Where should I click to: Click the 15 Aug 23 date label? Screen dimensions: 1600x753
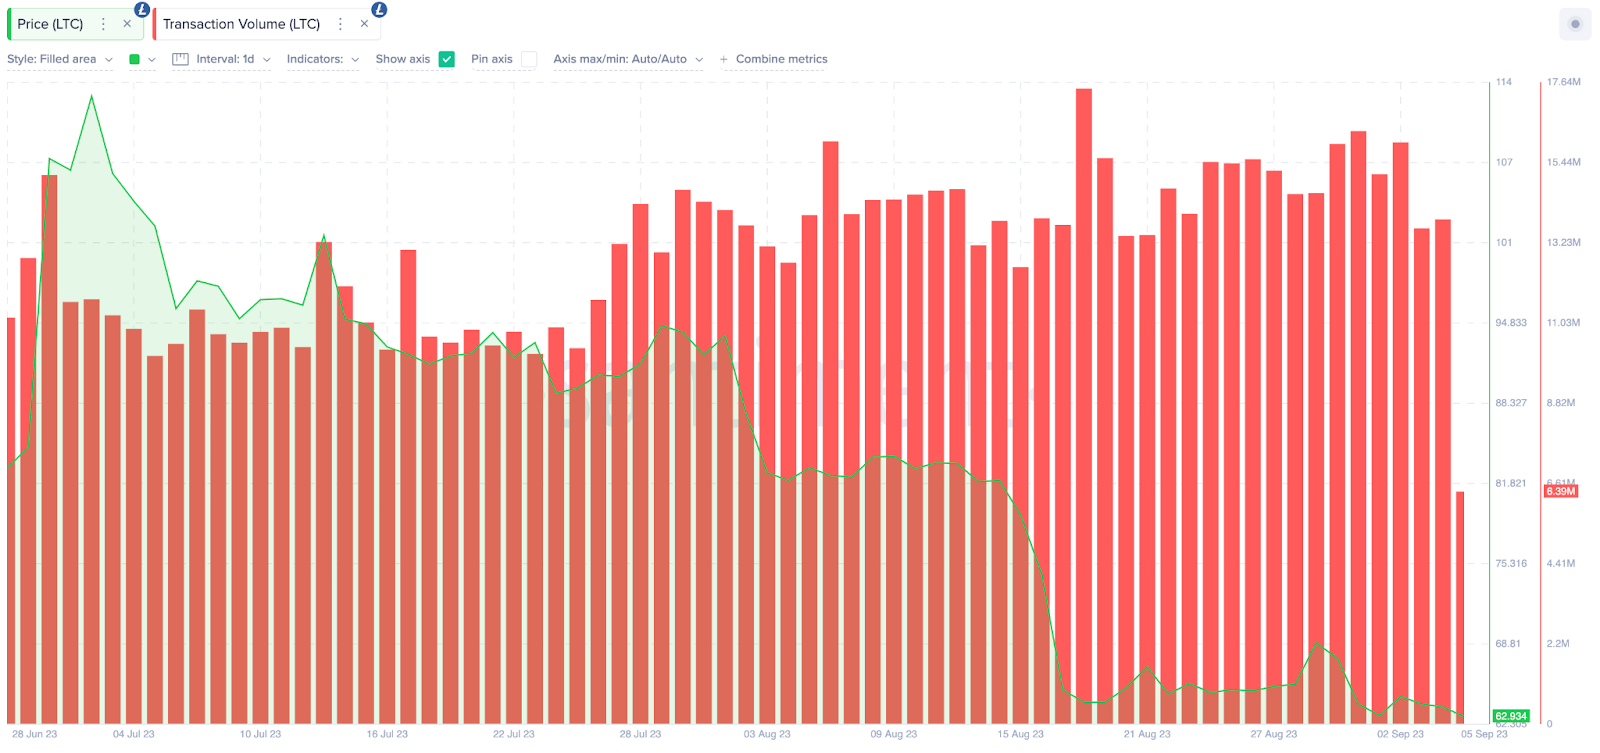pos(1020,734)
